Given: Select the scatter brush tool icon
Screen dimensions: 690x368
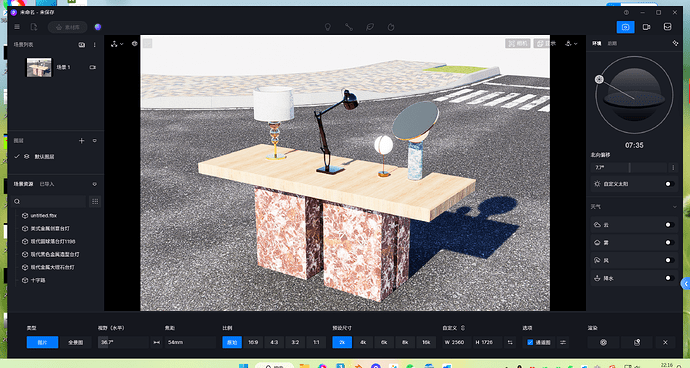Looking at the screenshot, I should 391,27.
